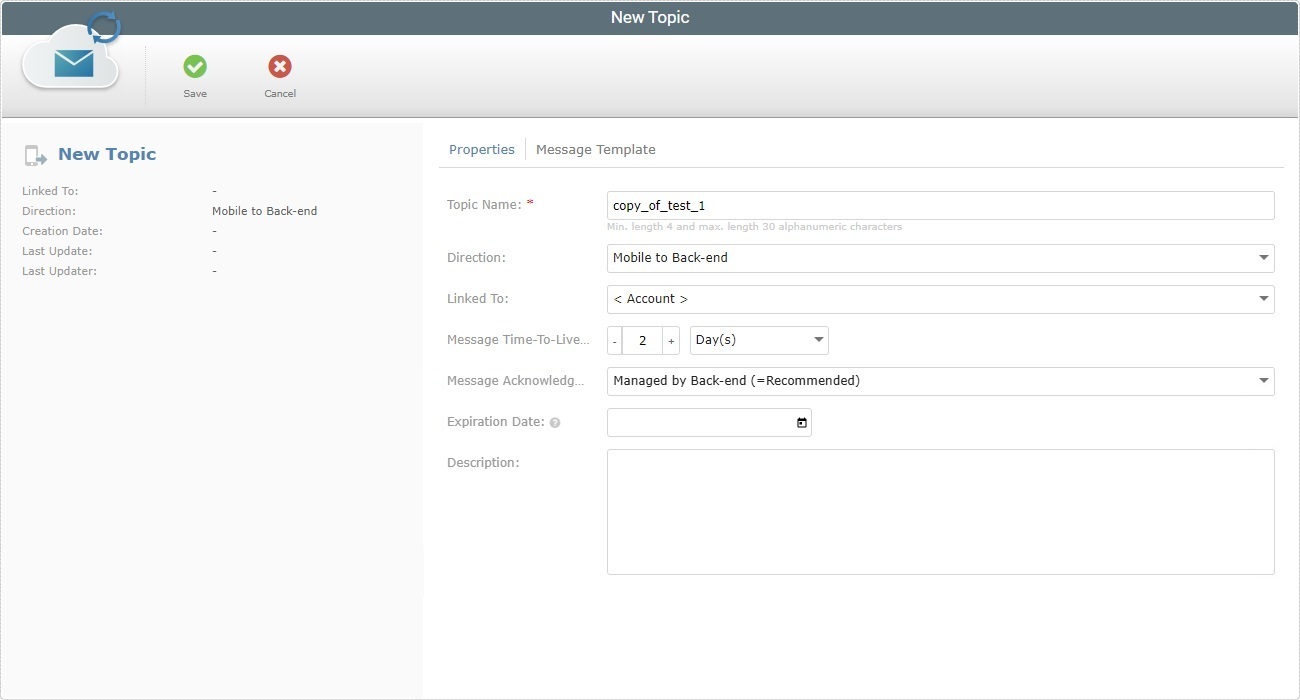Click the cloud email application logo
The width and height of the screenshot is (1300, 700).
pyautogui.click(x=70, y=62)
